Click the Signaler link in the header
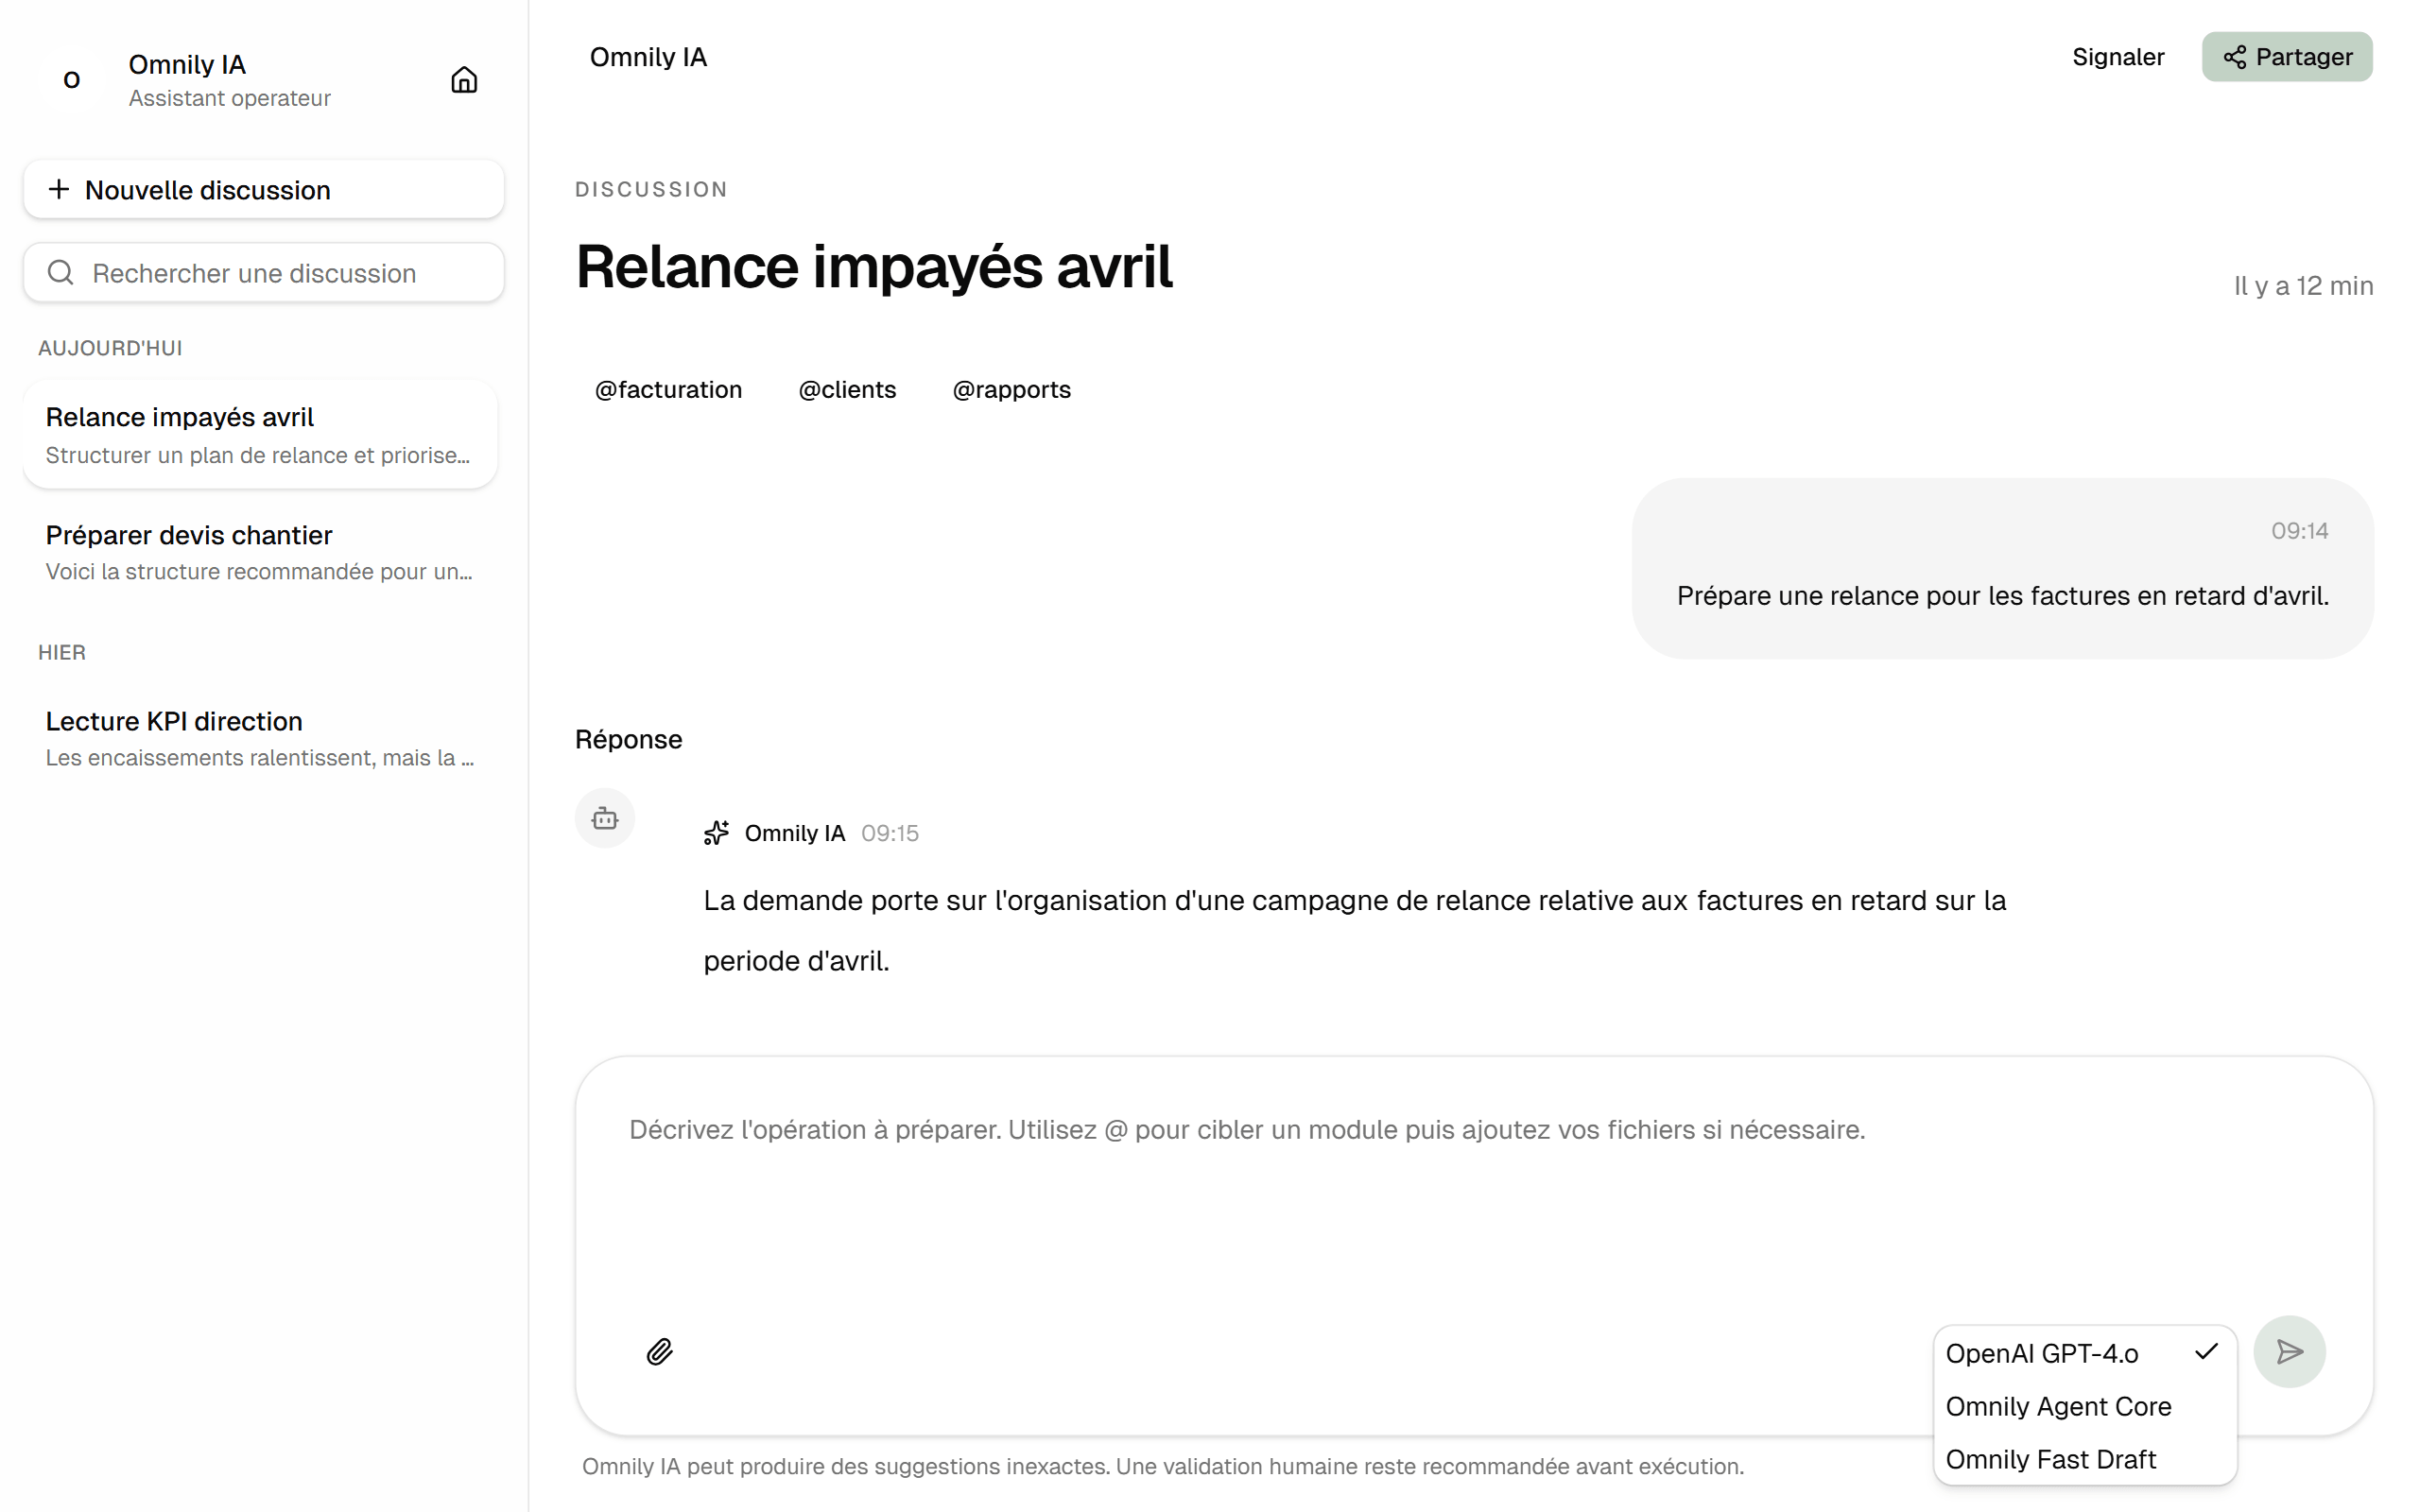Screen dimensions: 2420x1512 pos(2117,57)
